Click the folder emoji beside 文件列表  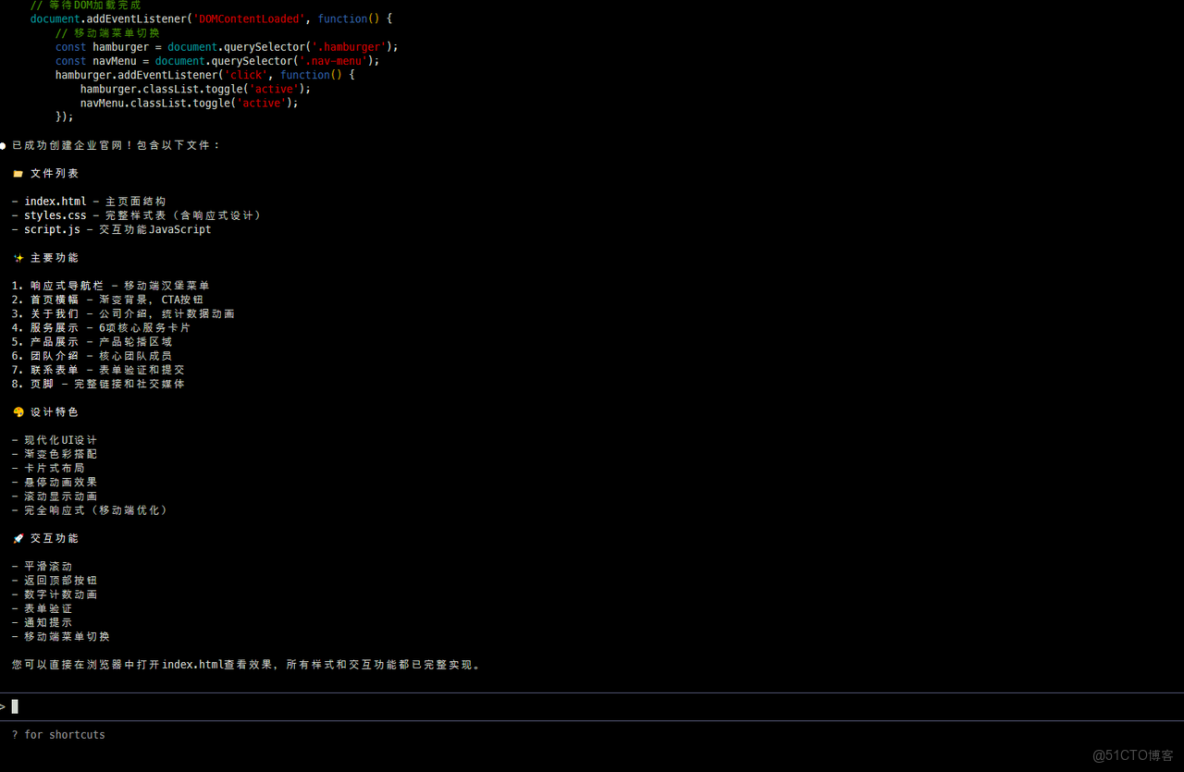click(18, 174)
